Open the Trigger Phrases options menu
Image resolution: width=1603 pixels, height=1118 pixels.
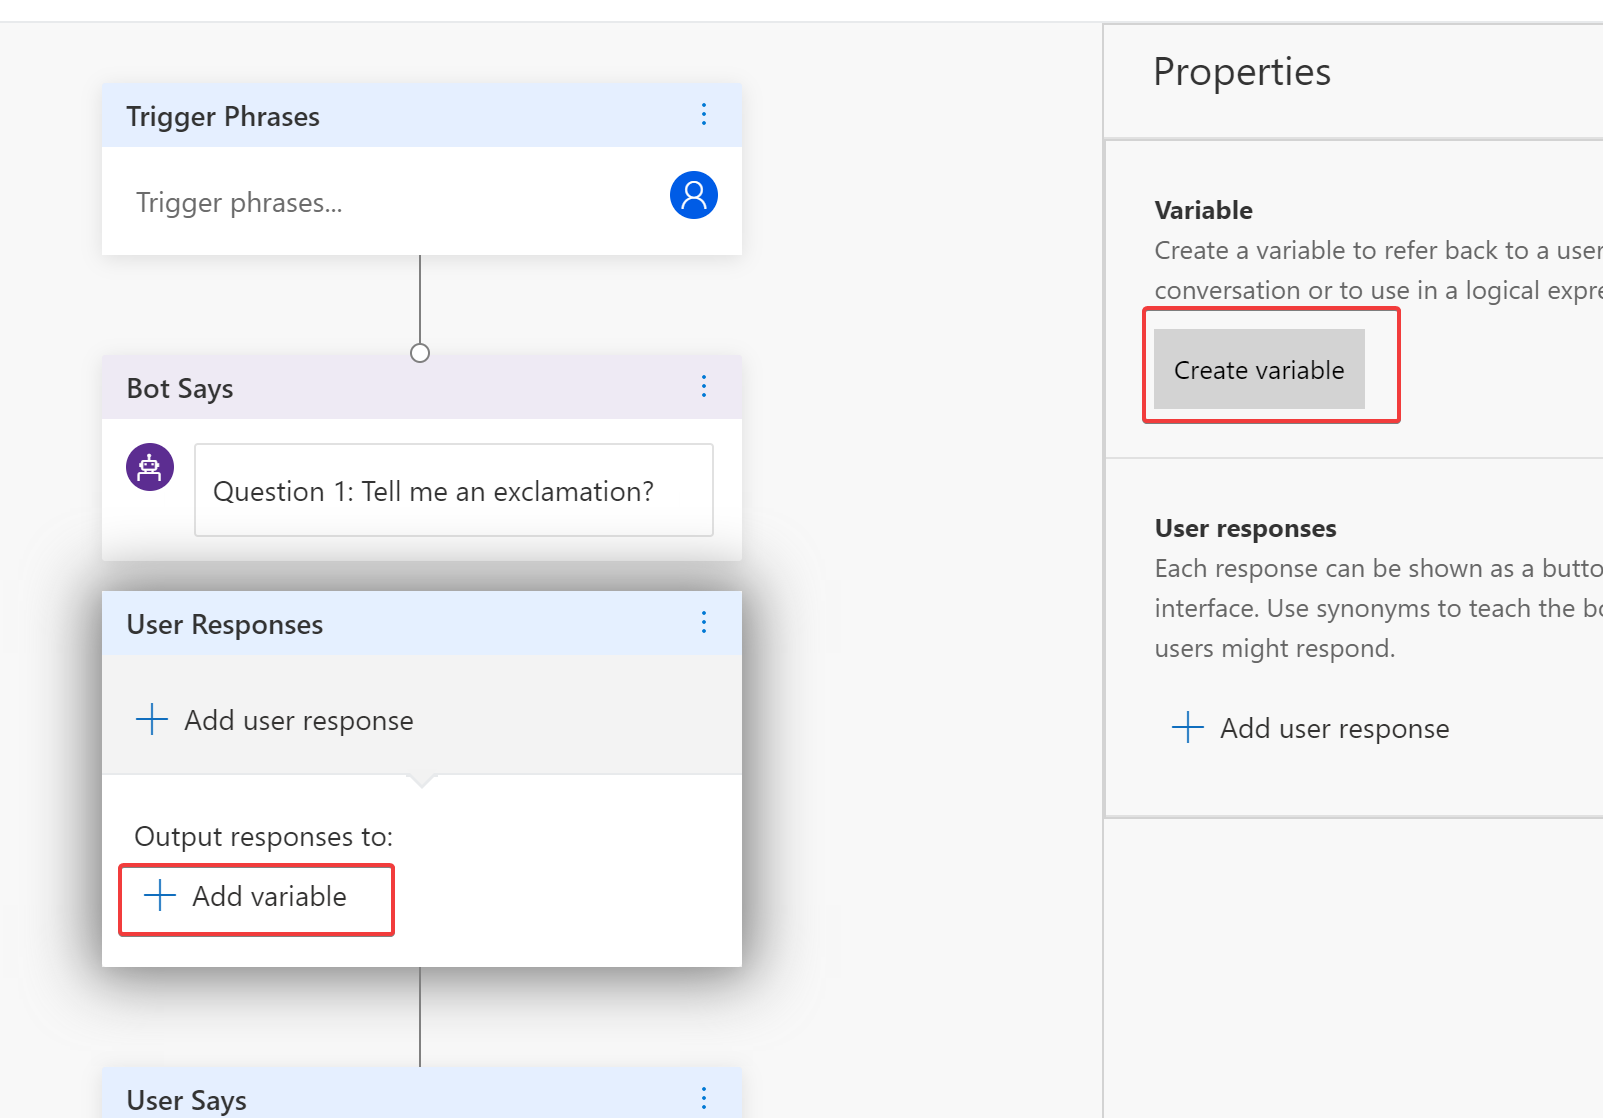click(x=704, y=115)
